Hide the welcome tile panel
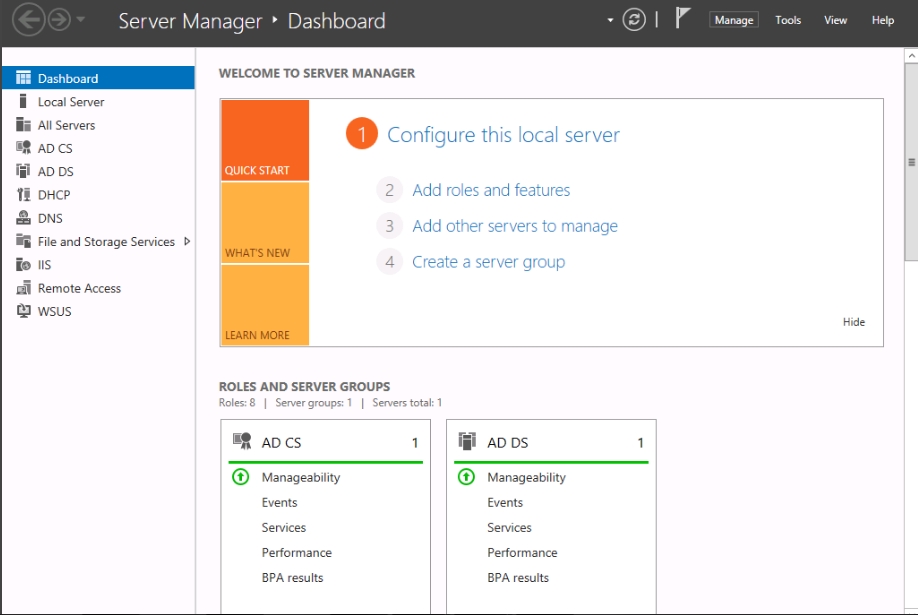918x615 pixels. click(x=853, y=322)
